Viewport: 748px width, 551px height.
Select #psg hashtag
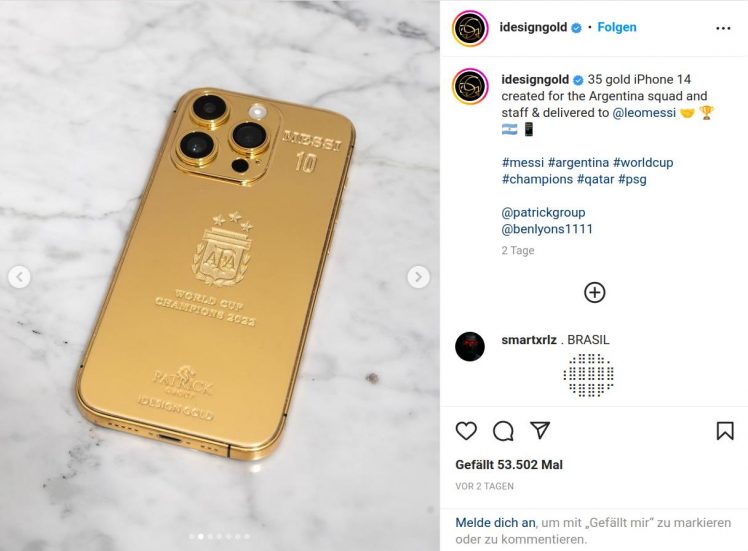632,179
